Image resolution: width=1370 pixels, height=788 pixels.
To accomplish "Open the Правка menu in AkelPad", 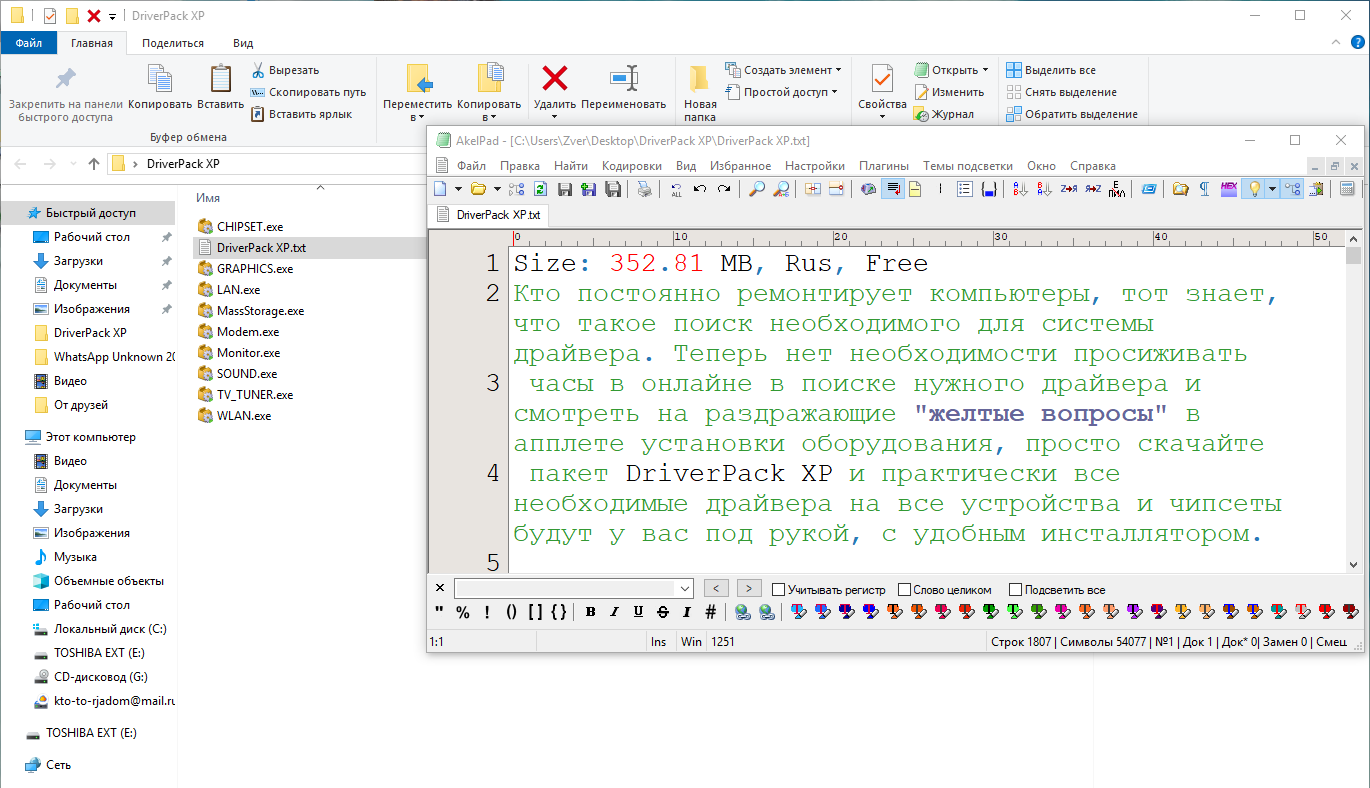I will pos(520,166).
